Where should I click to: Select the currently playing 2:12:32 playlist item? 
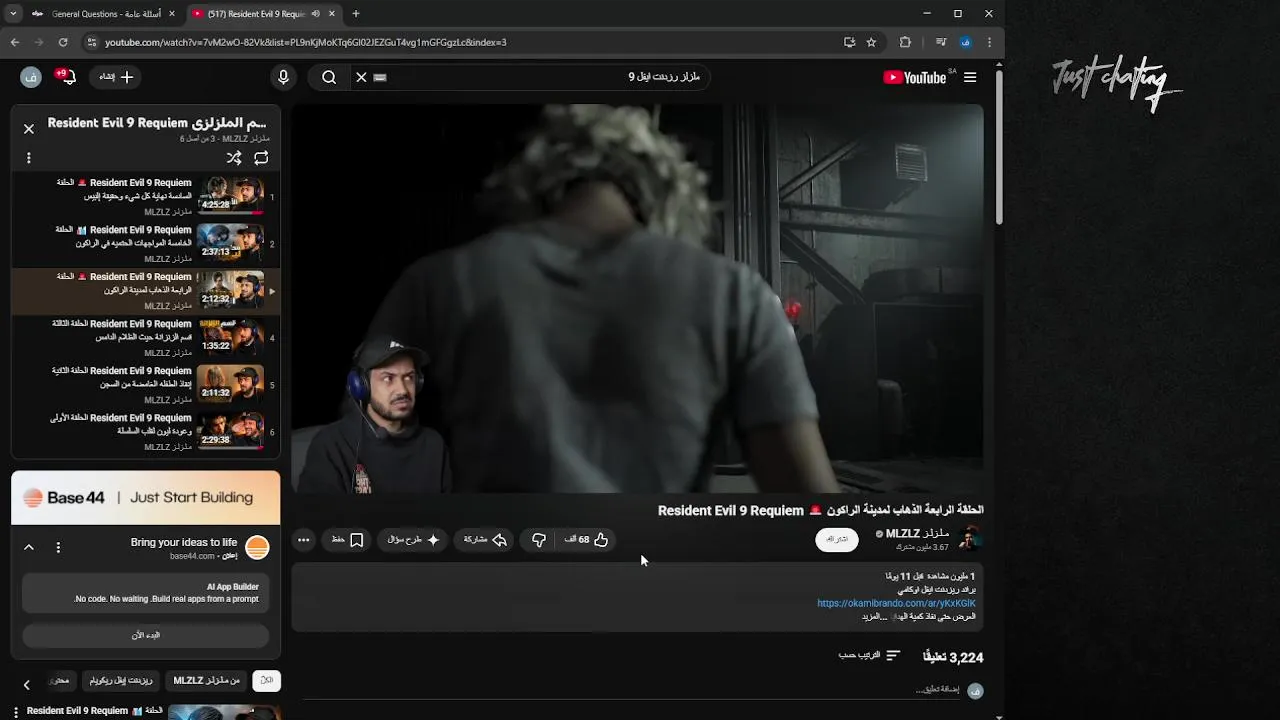click(x=146, y=291)
